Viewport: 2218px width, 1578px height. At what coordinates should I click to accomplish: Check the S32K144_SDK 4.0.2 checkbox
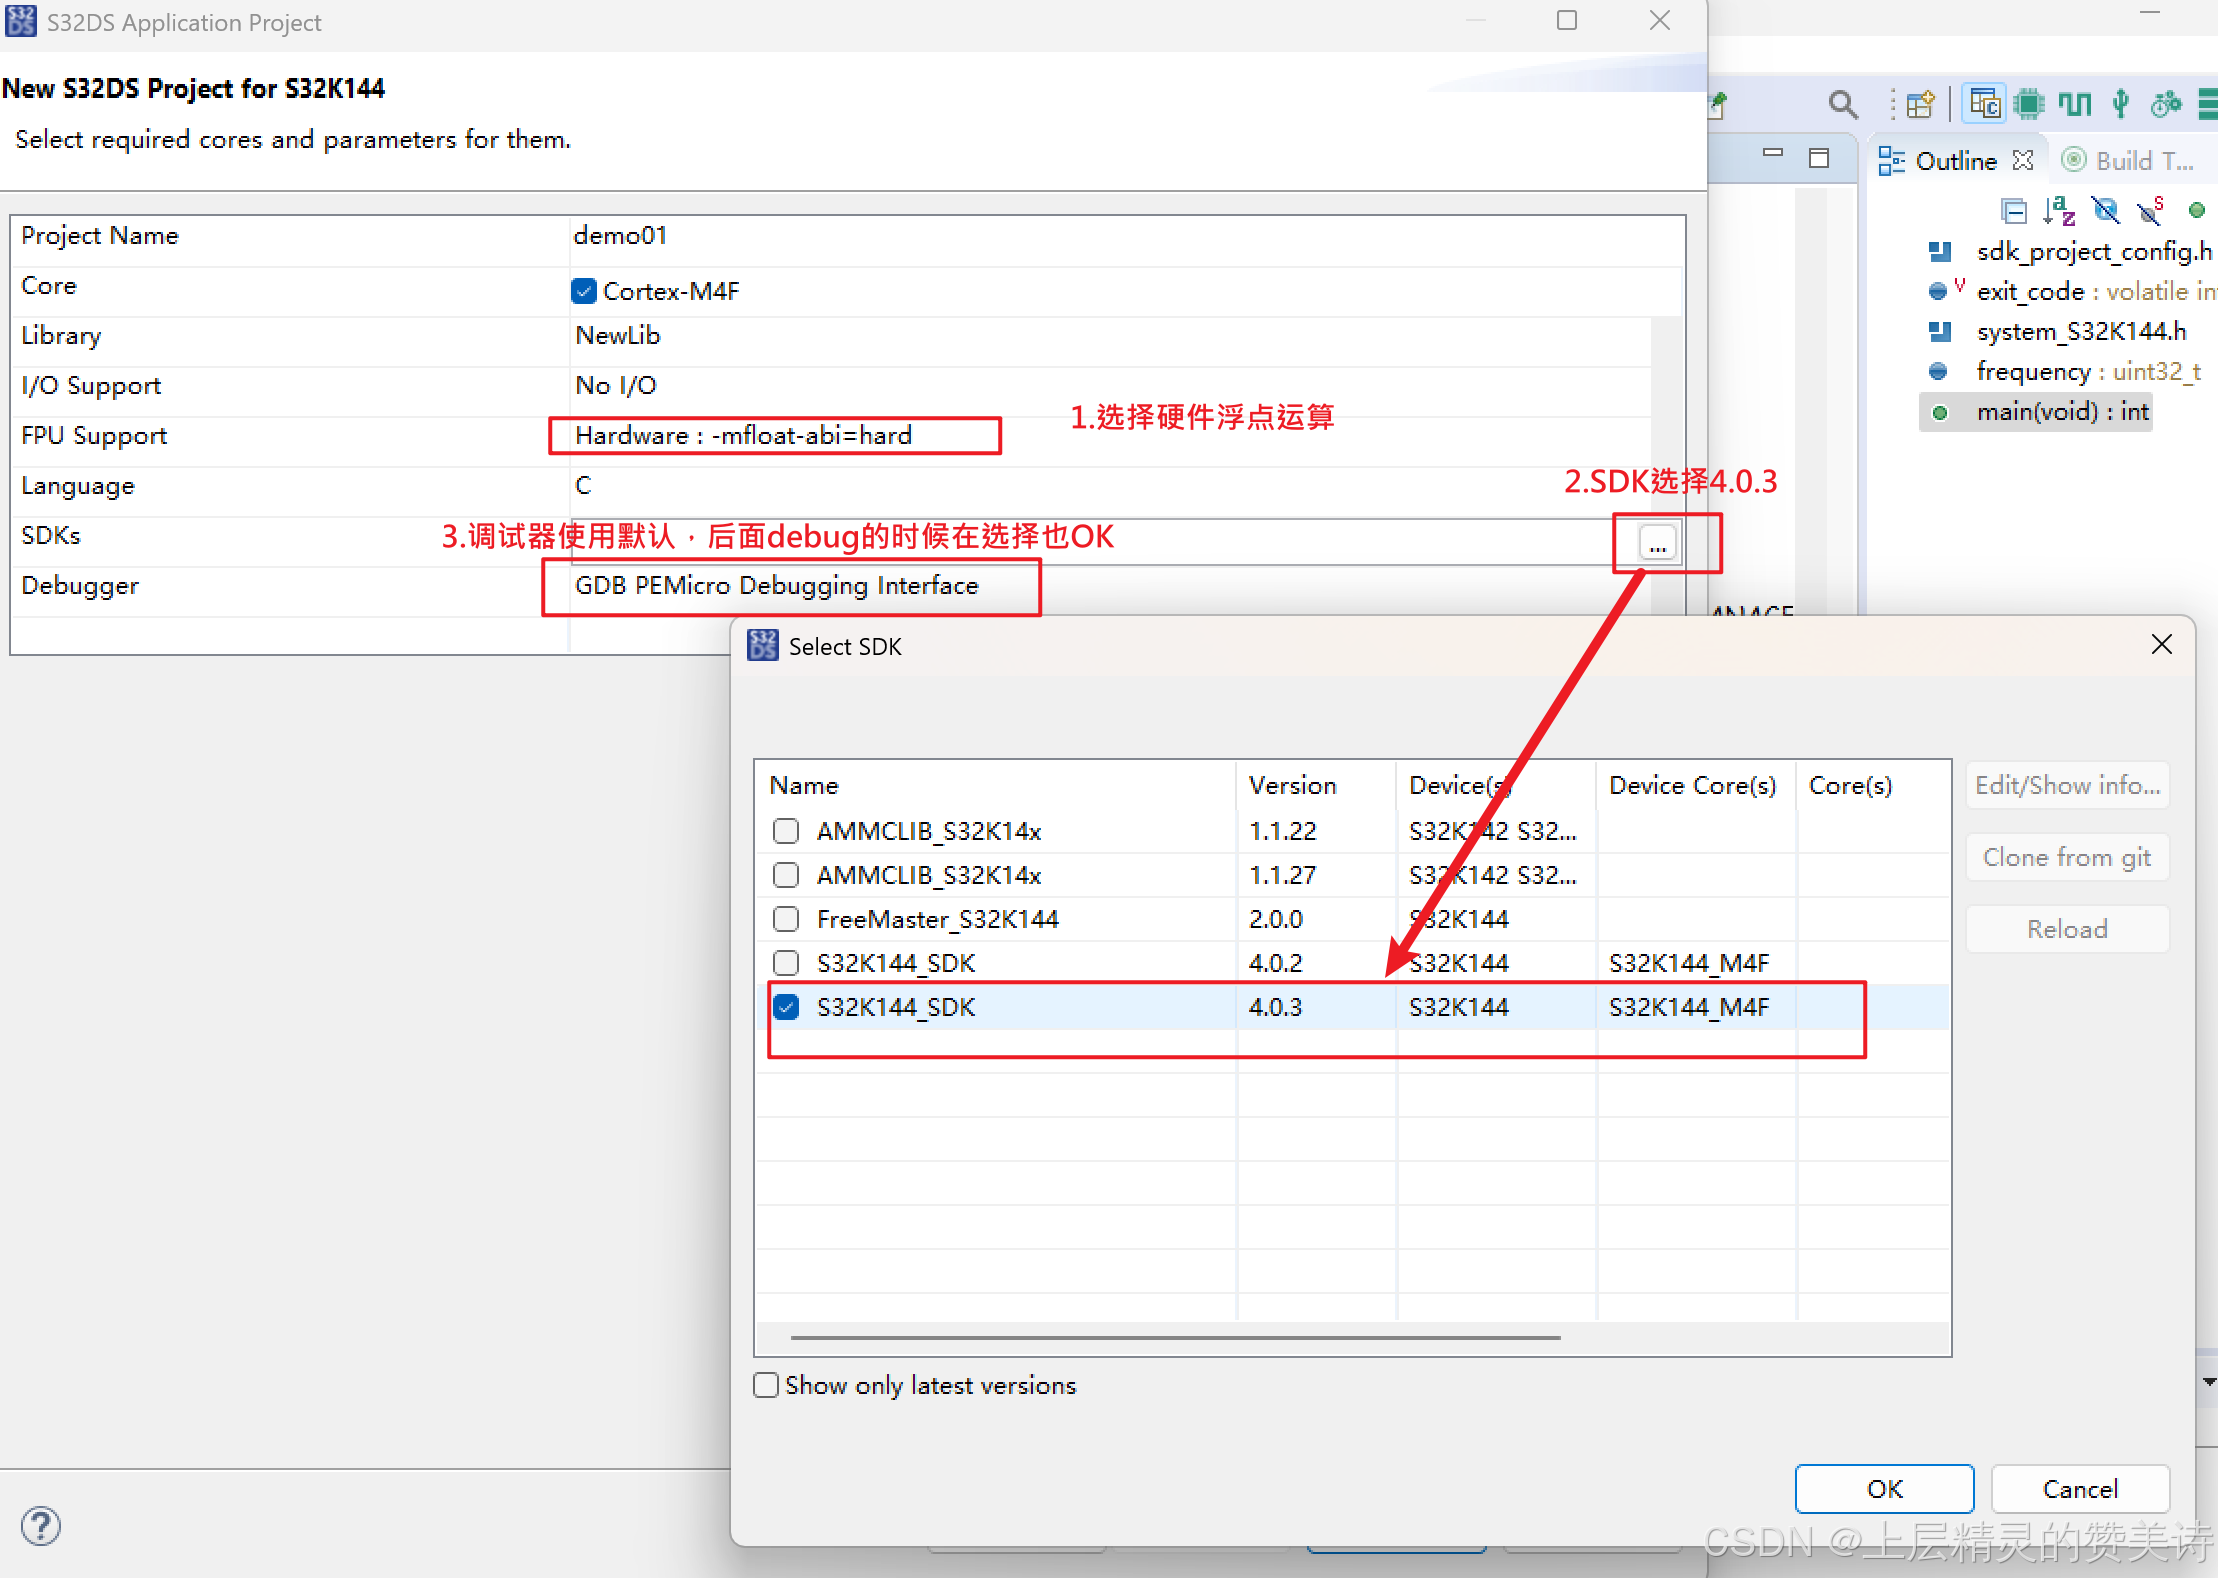(x=786, y=963)
